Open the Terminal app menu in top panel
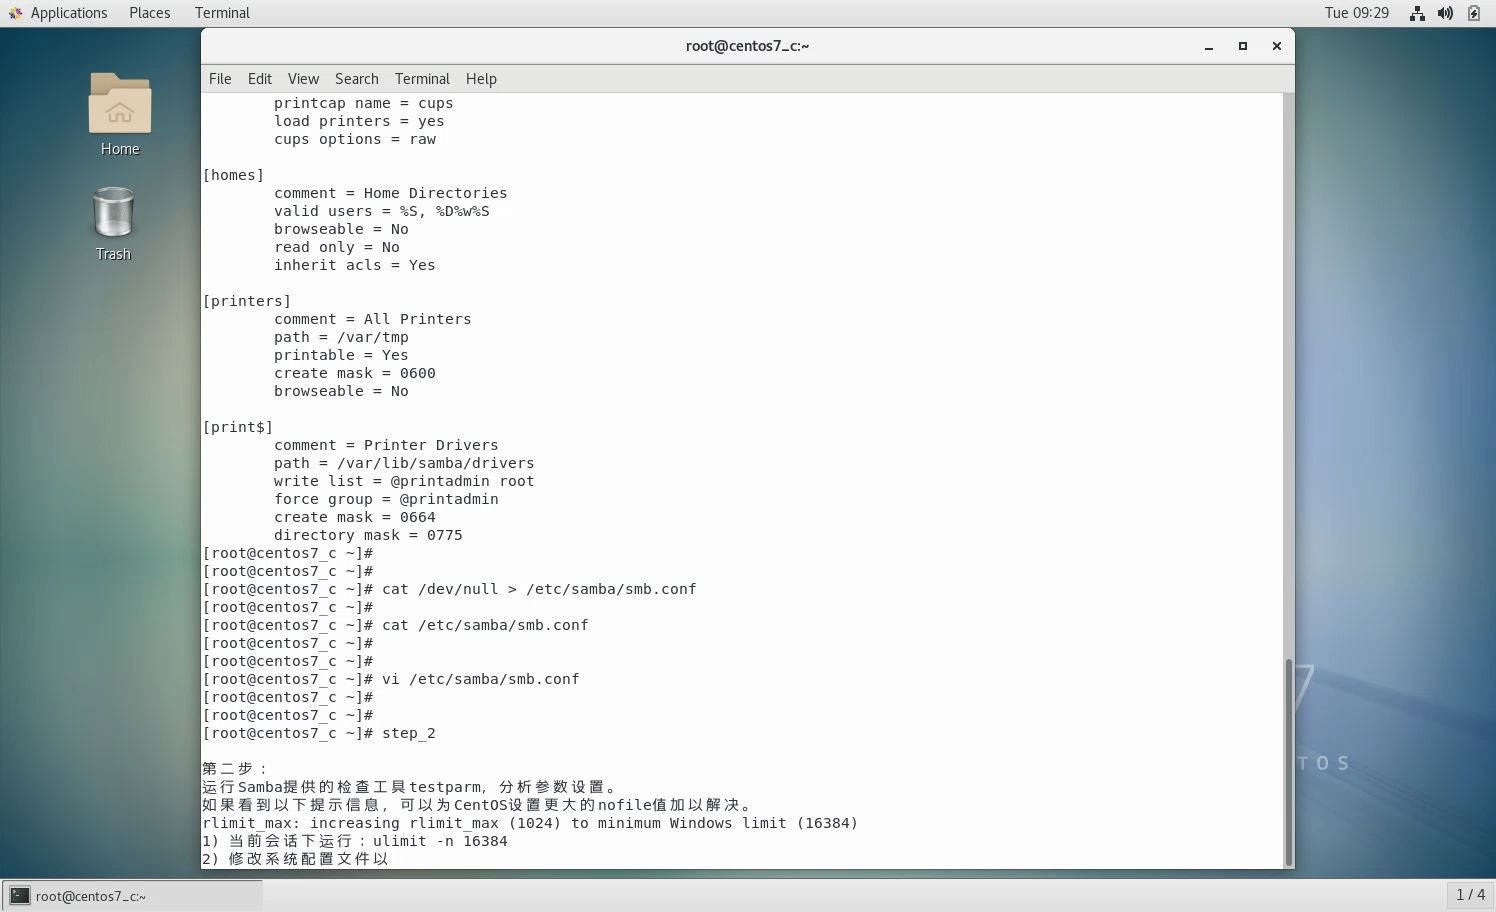This screenshot has width=1496, height=912. click(x=222, y=13)
